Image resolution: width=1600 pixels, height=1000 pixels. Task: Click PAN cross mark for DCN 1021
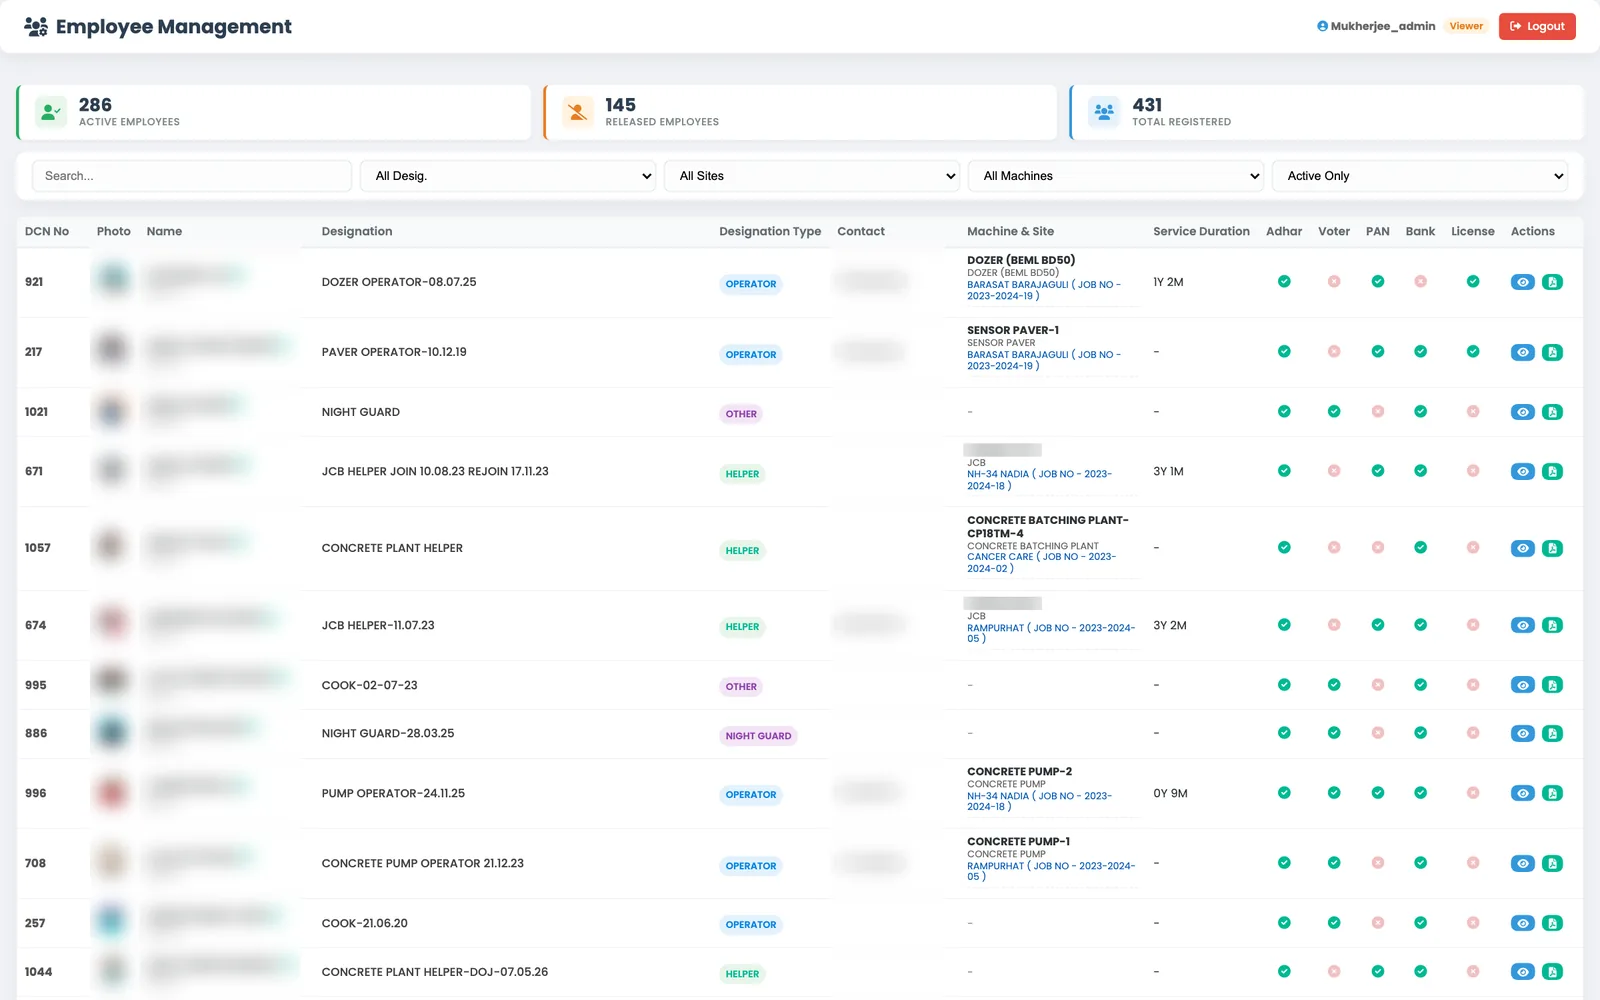click(x=1378, y=412)
